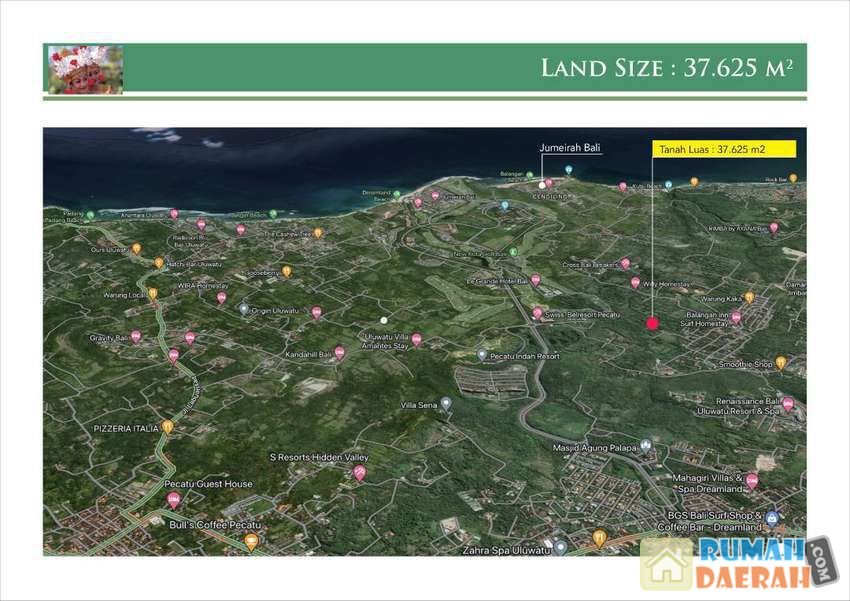Select the Renaissance Bali Uluwatu Resort pin
The image size is (850, 601).
pyautogui.click(x=787, y=404)
